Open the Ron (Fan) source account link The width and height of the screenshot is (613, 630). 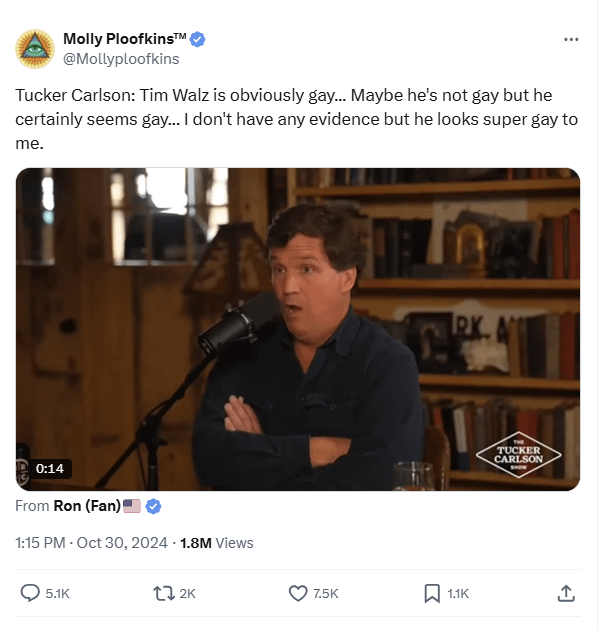point(87,506)
